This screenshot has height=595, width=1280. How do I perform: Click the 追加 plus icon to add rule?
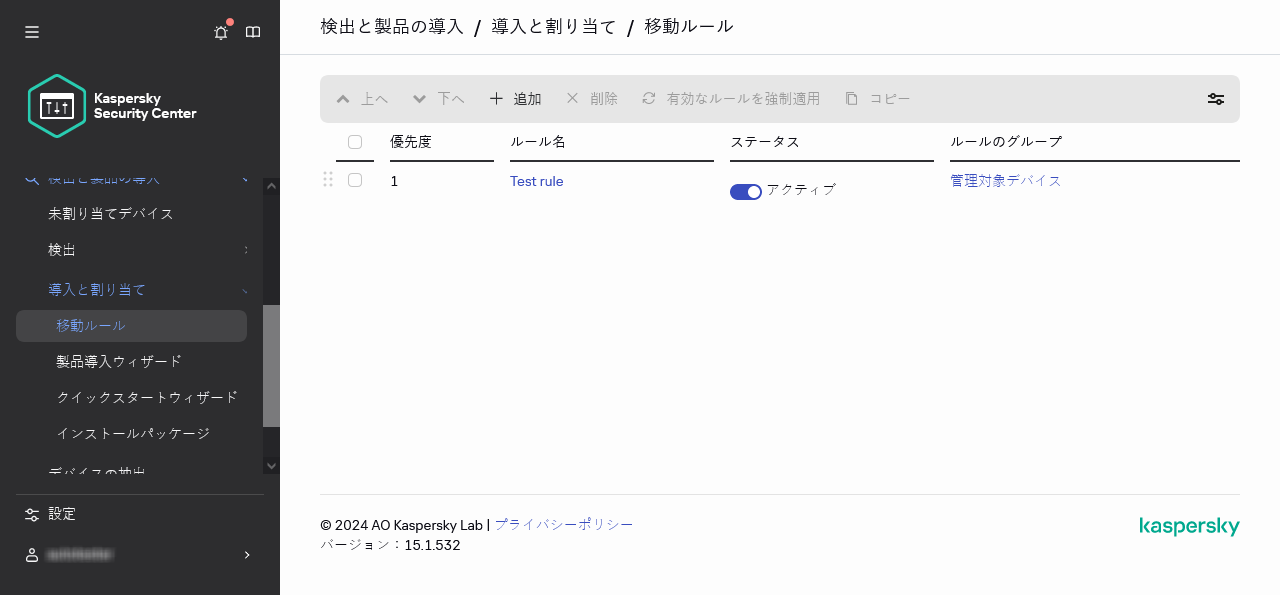(496, 99)
